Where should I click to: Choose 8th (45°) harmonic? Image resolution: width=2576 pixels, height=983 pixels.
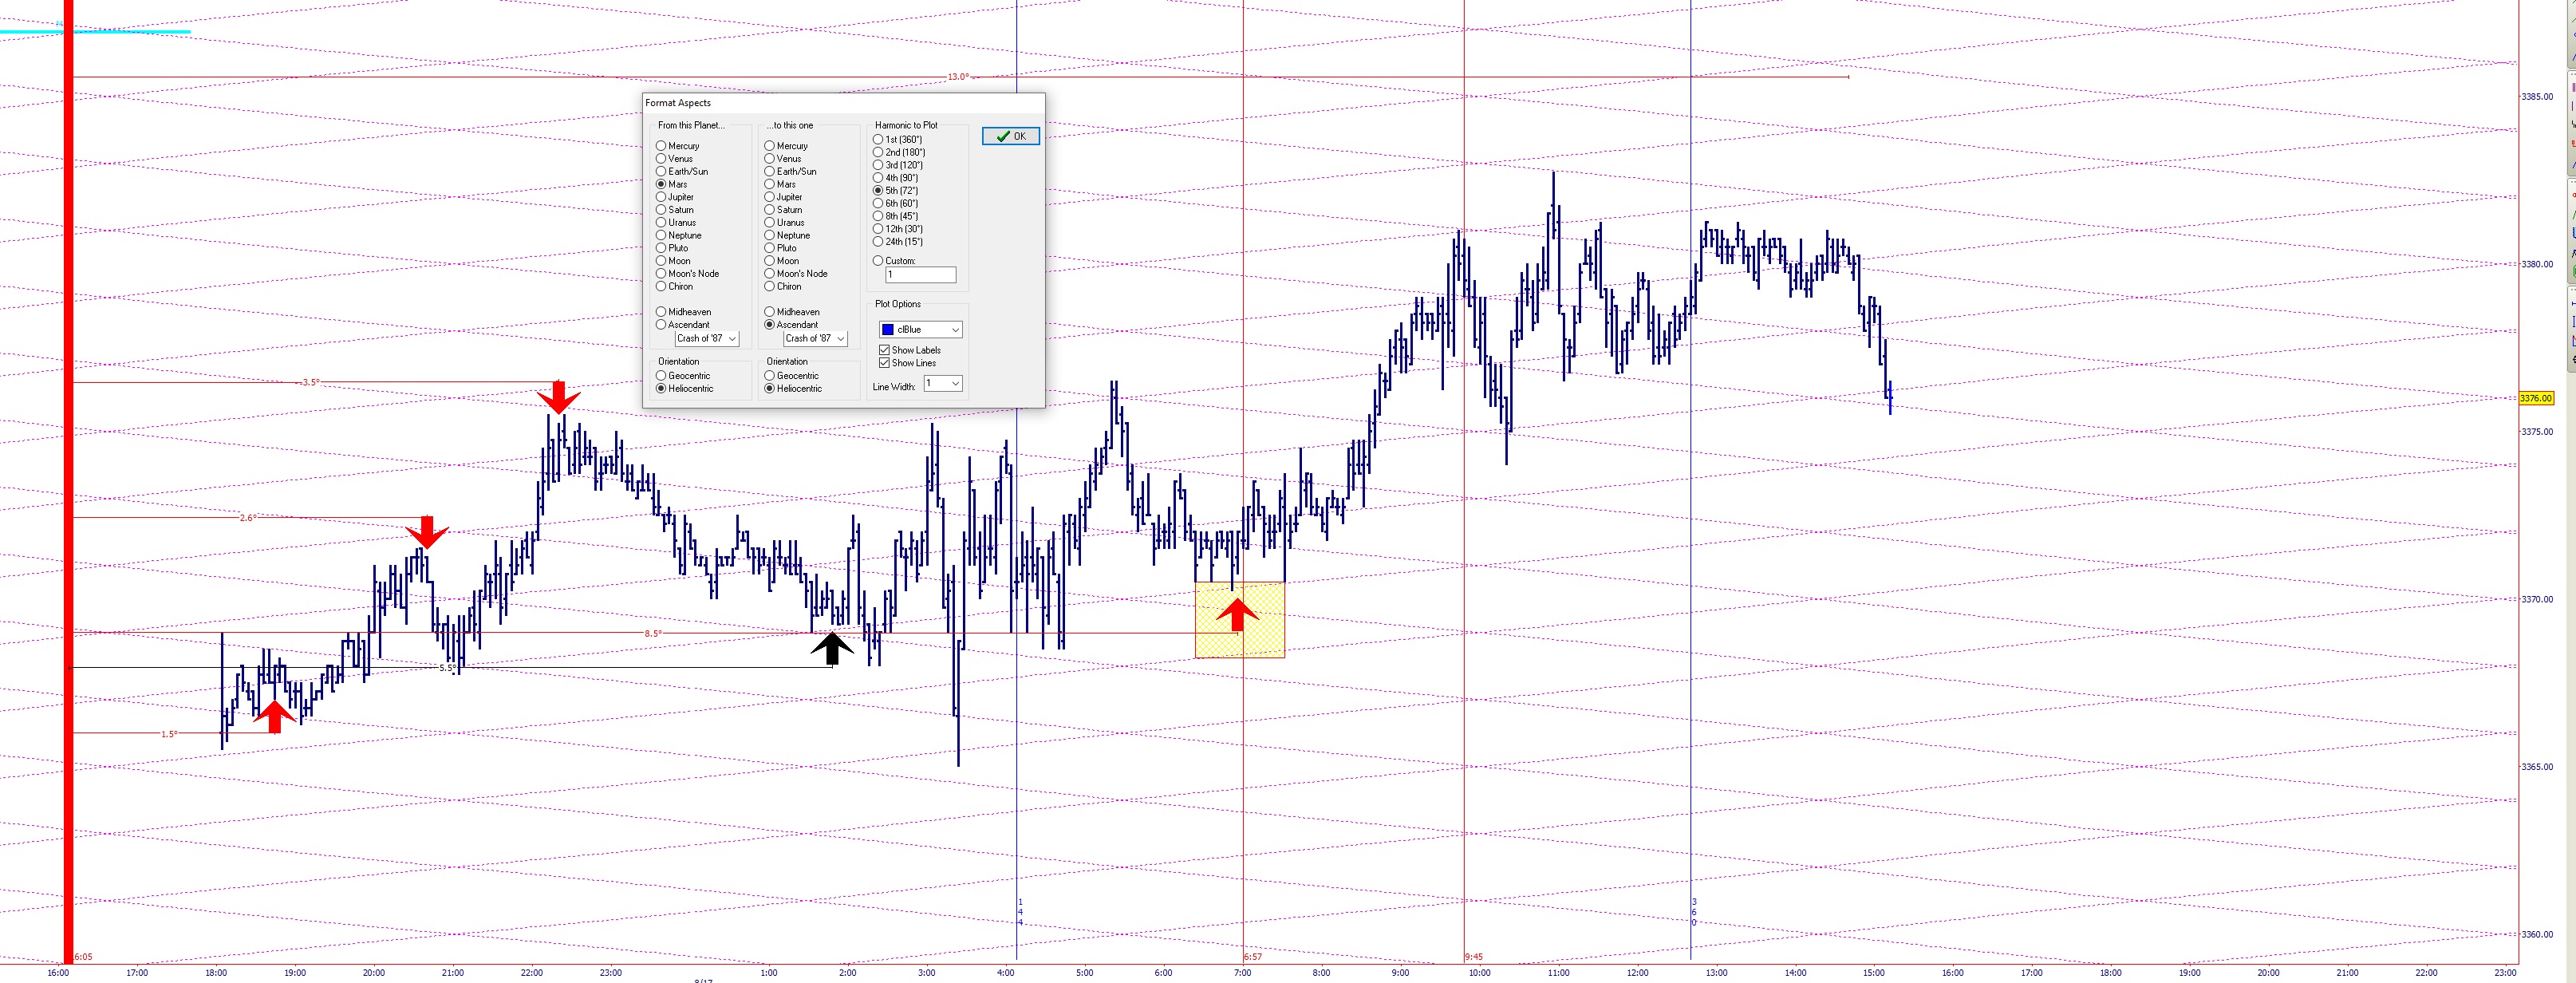(x=895, y=216)
